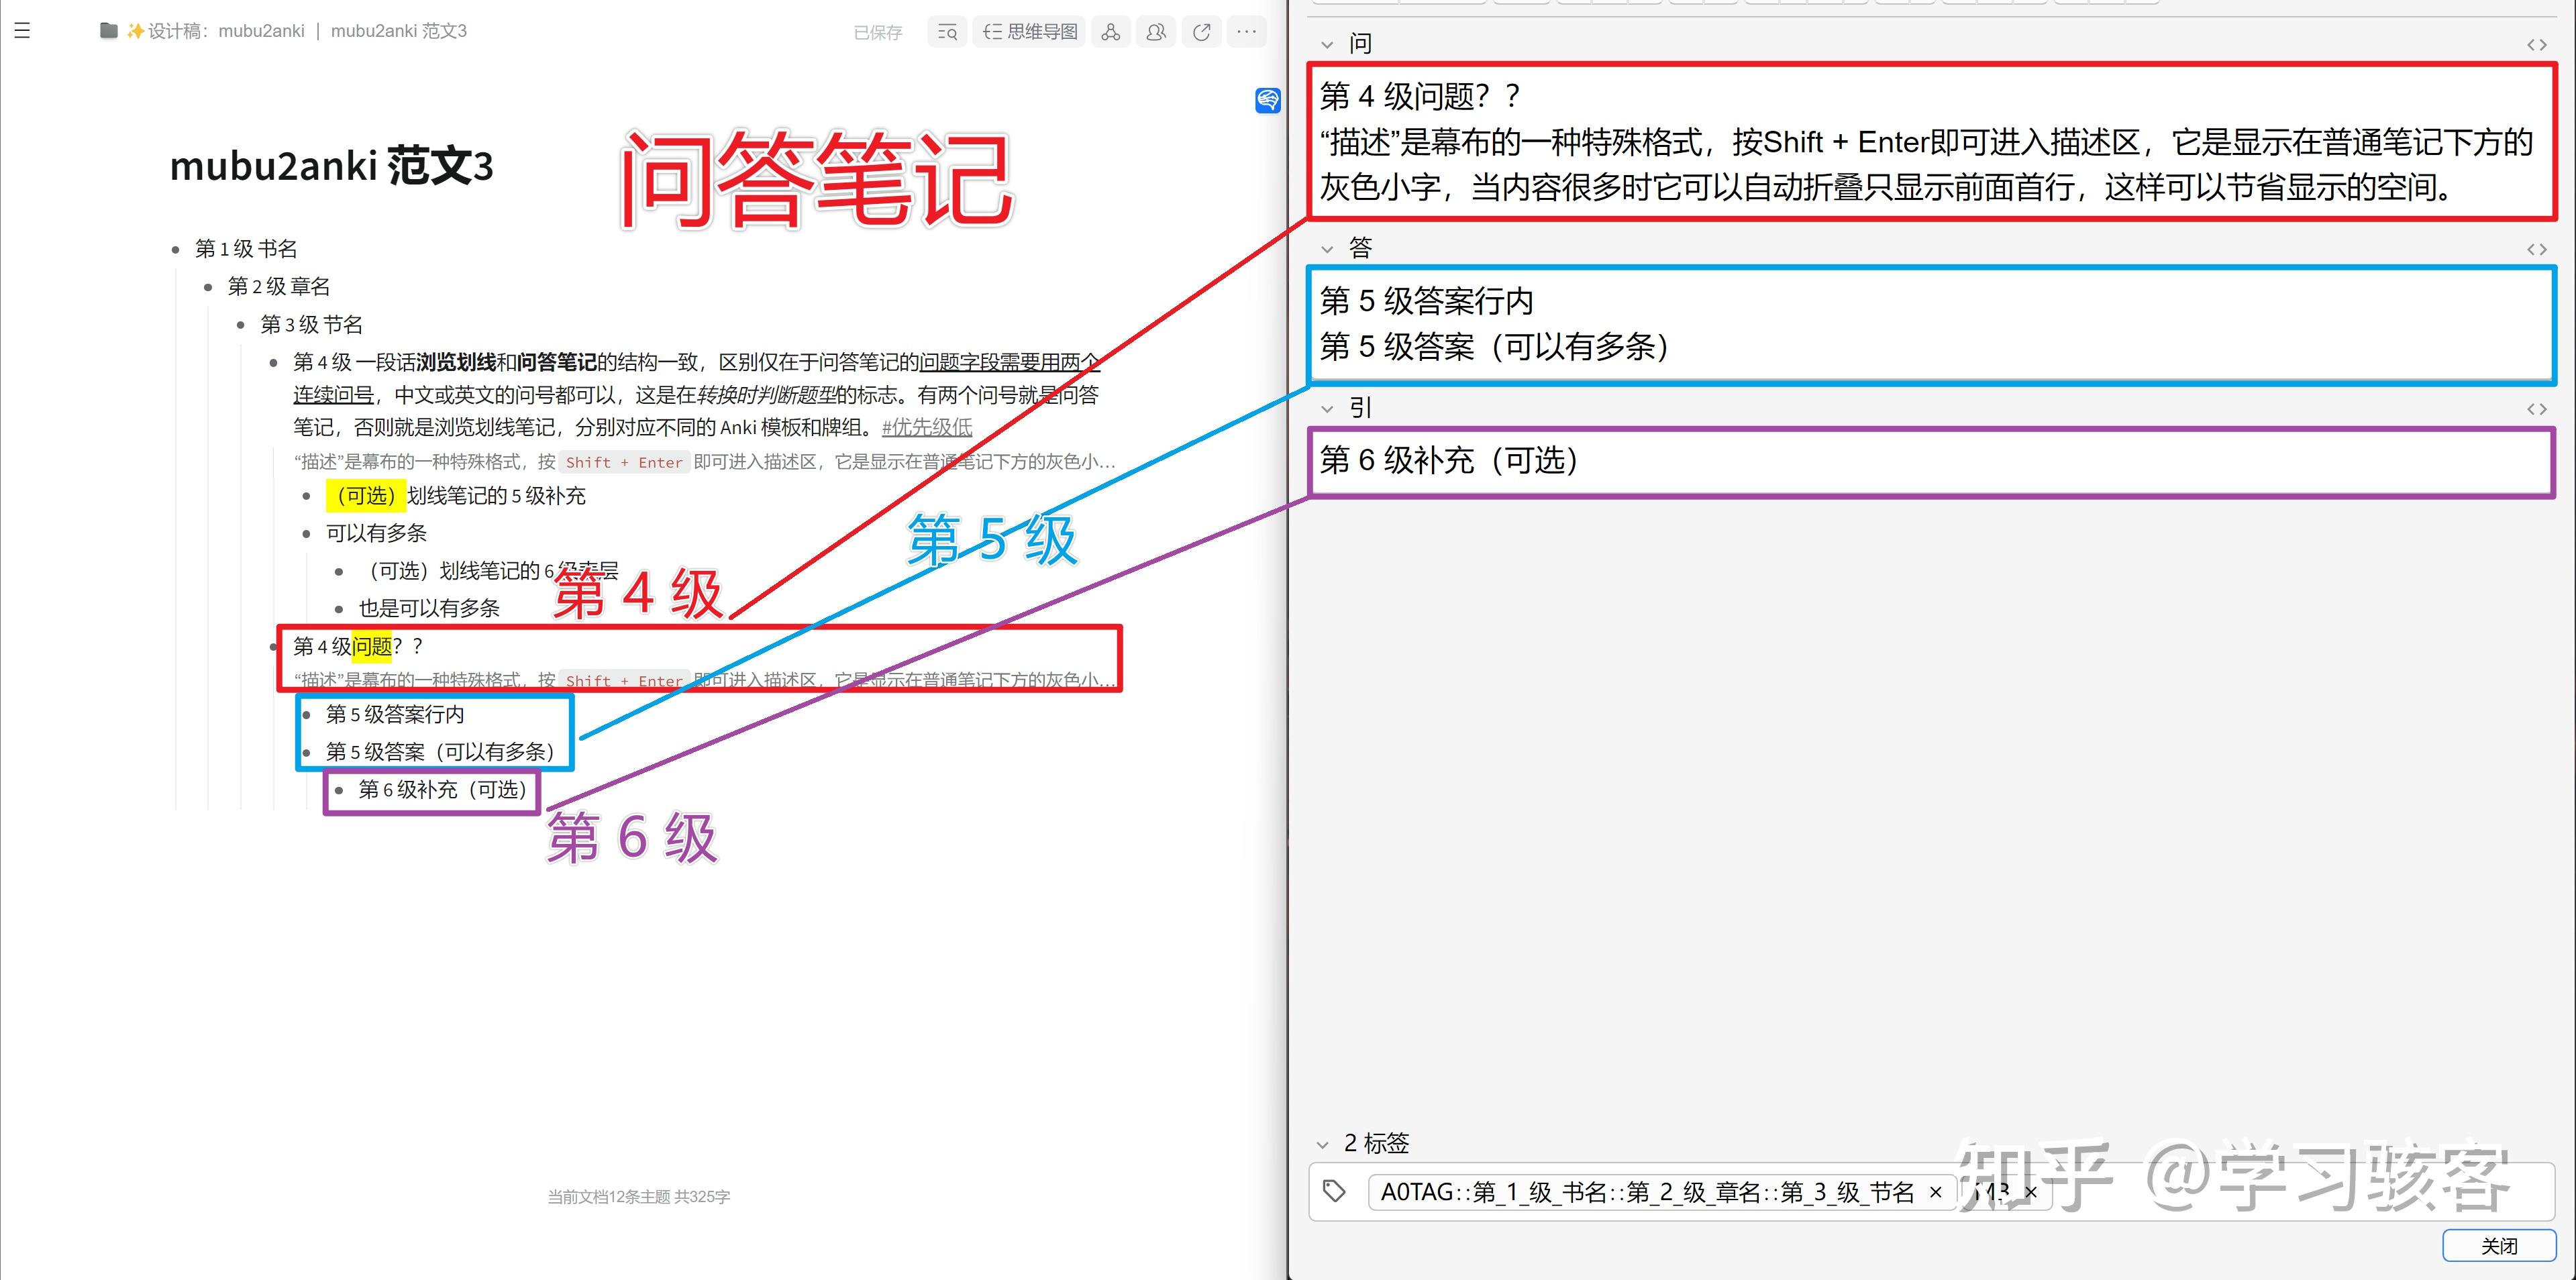Toggle HTML editor for 问 field
The image size is (2576, 1280).
tap(2536, 45)
